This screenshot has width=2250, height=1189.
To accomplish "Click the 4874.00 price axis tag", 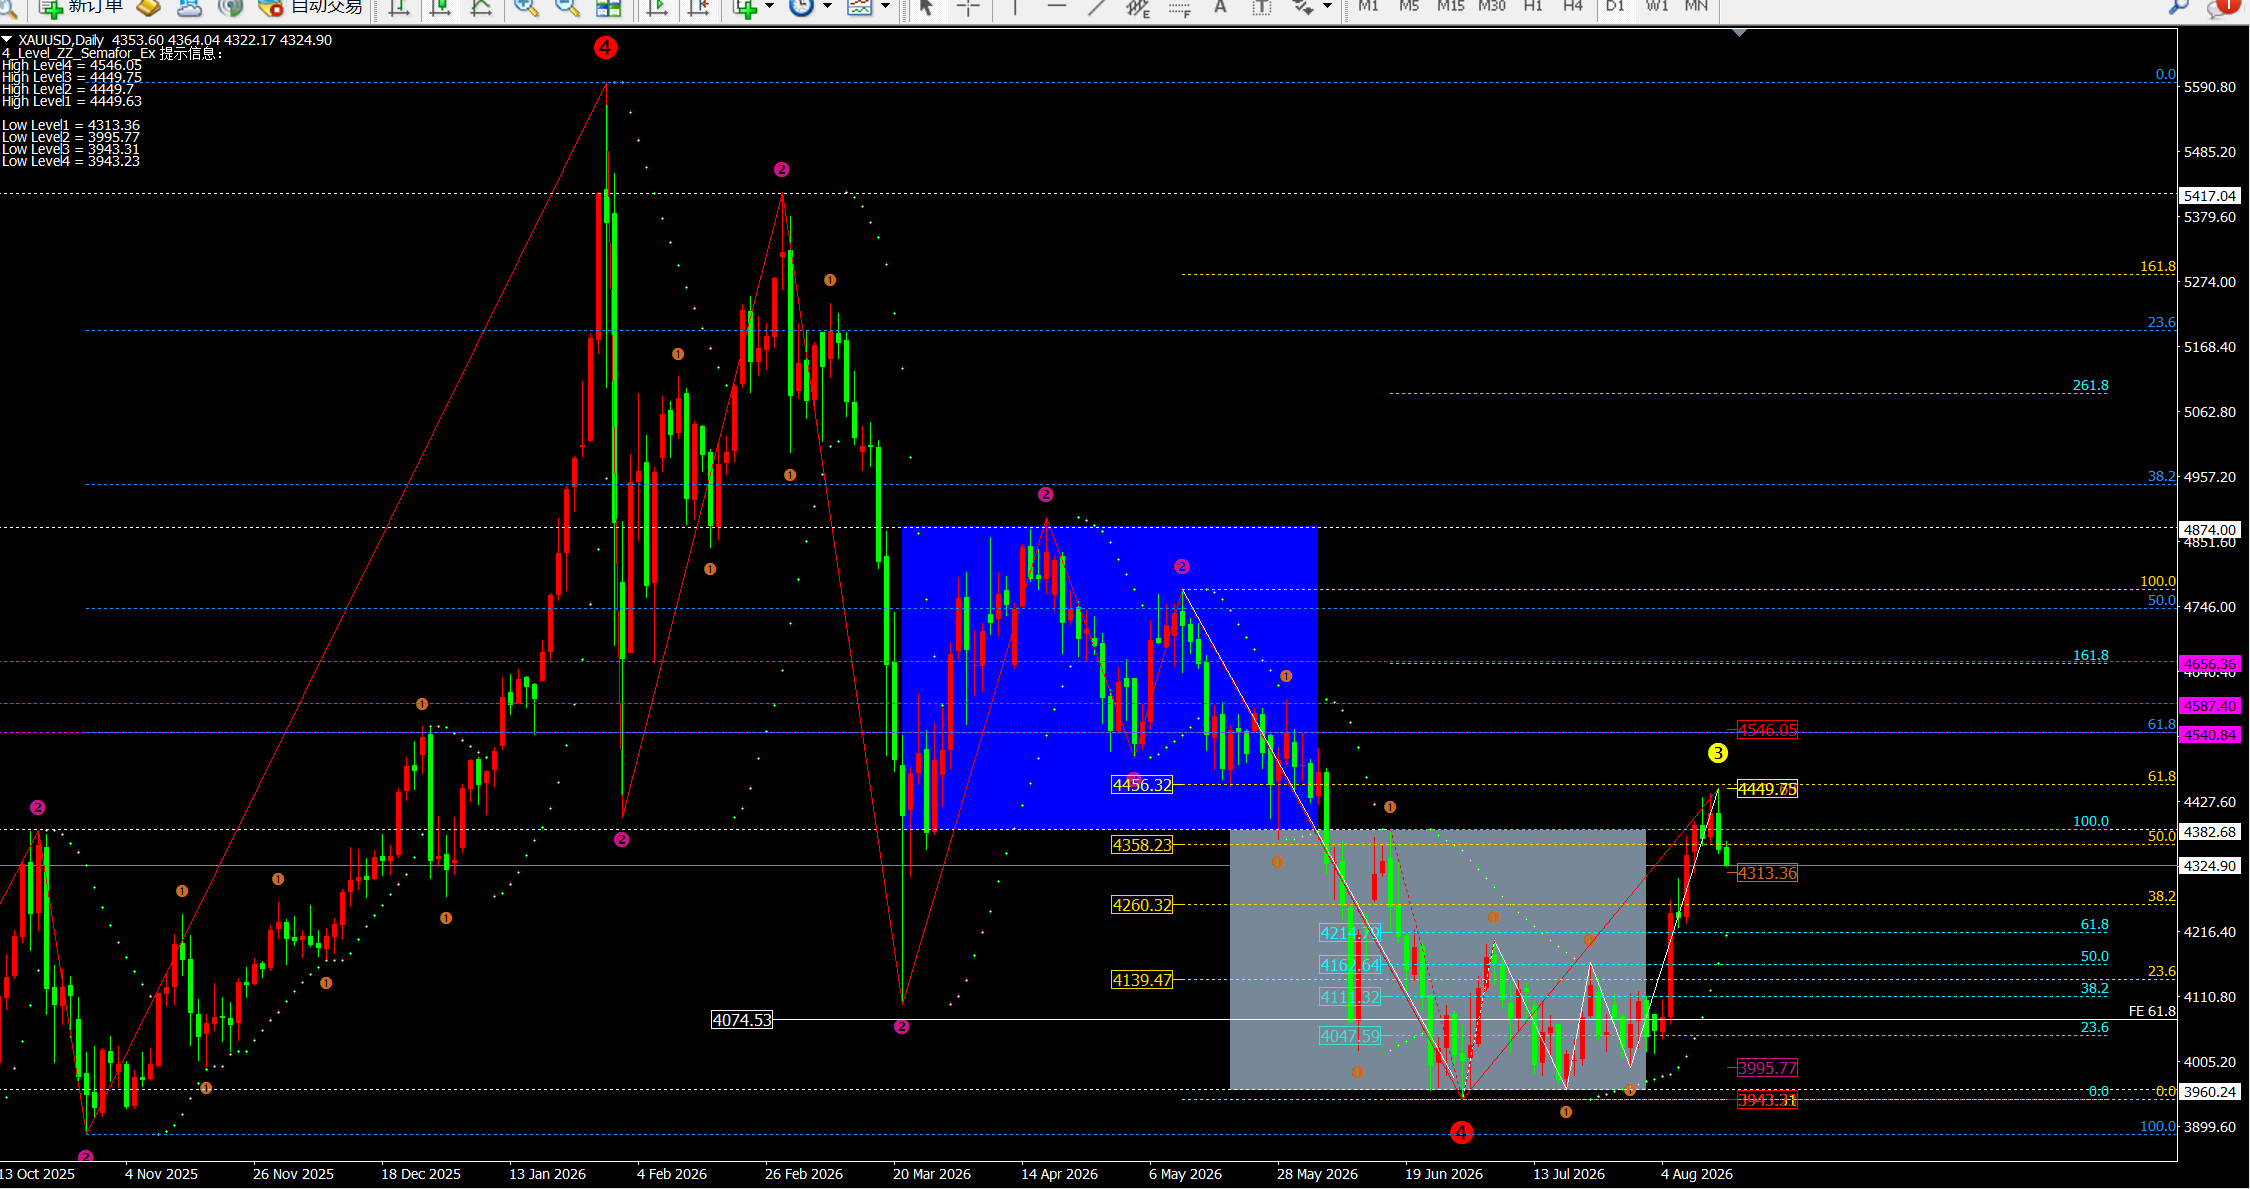I will [x=2210, y=530].
